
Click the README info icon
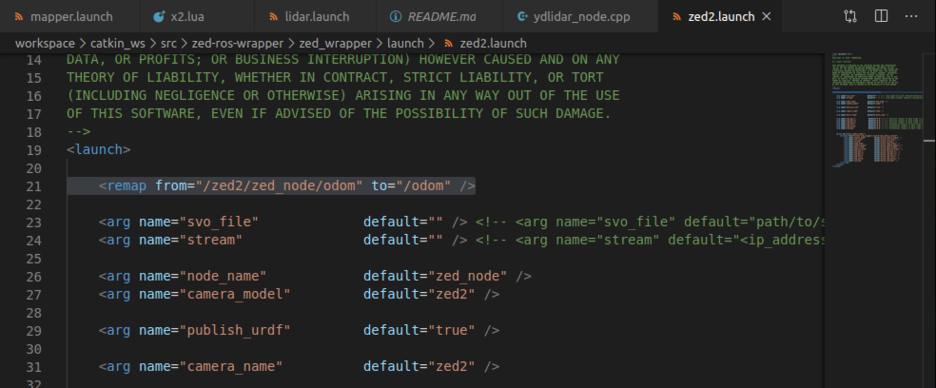395,17
